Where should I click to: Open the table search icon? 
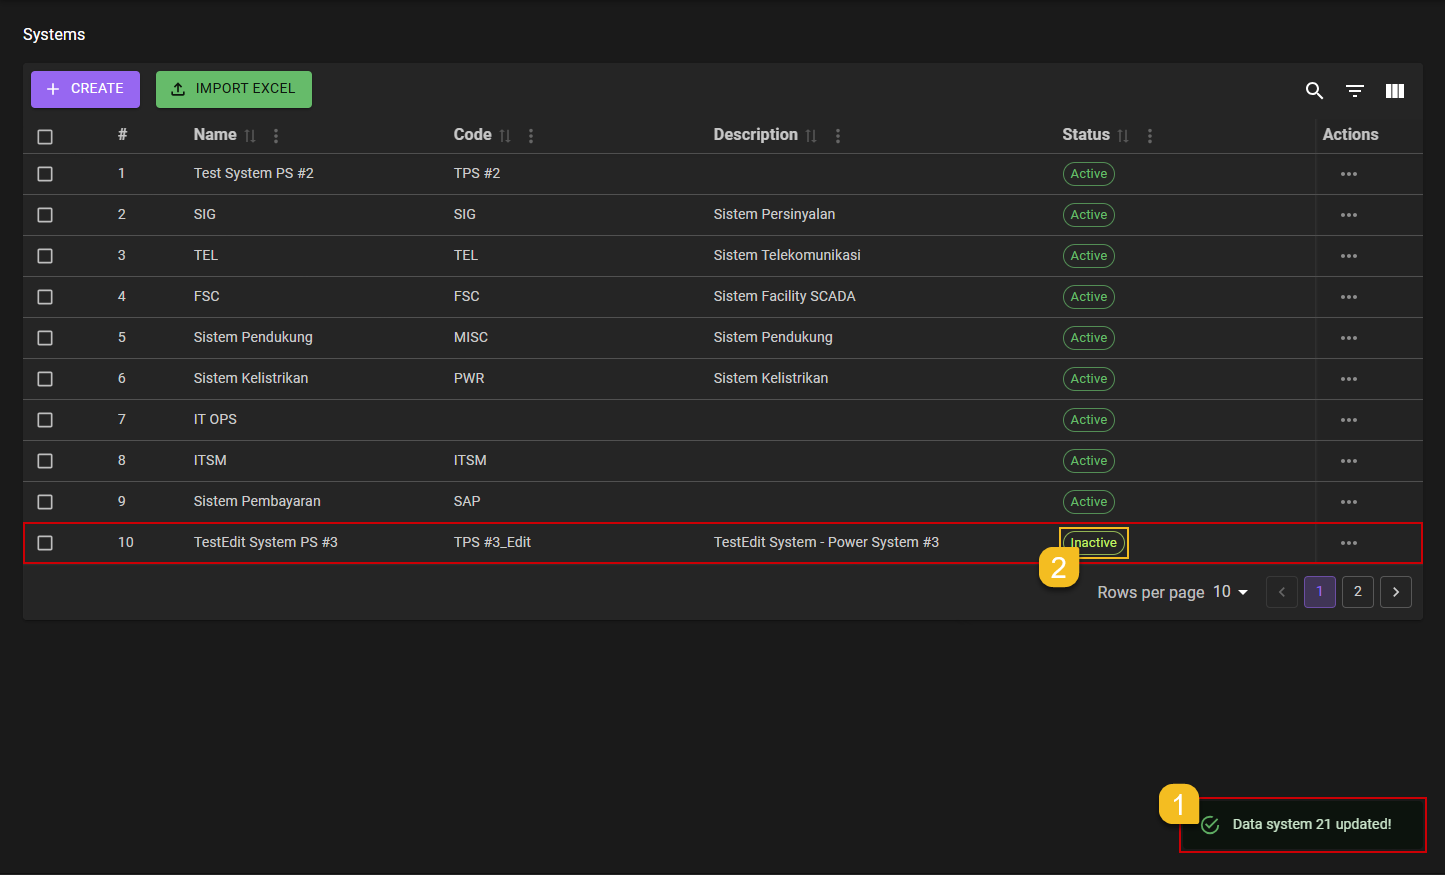pos(1314,91)
